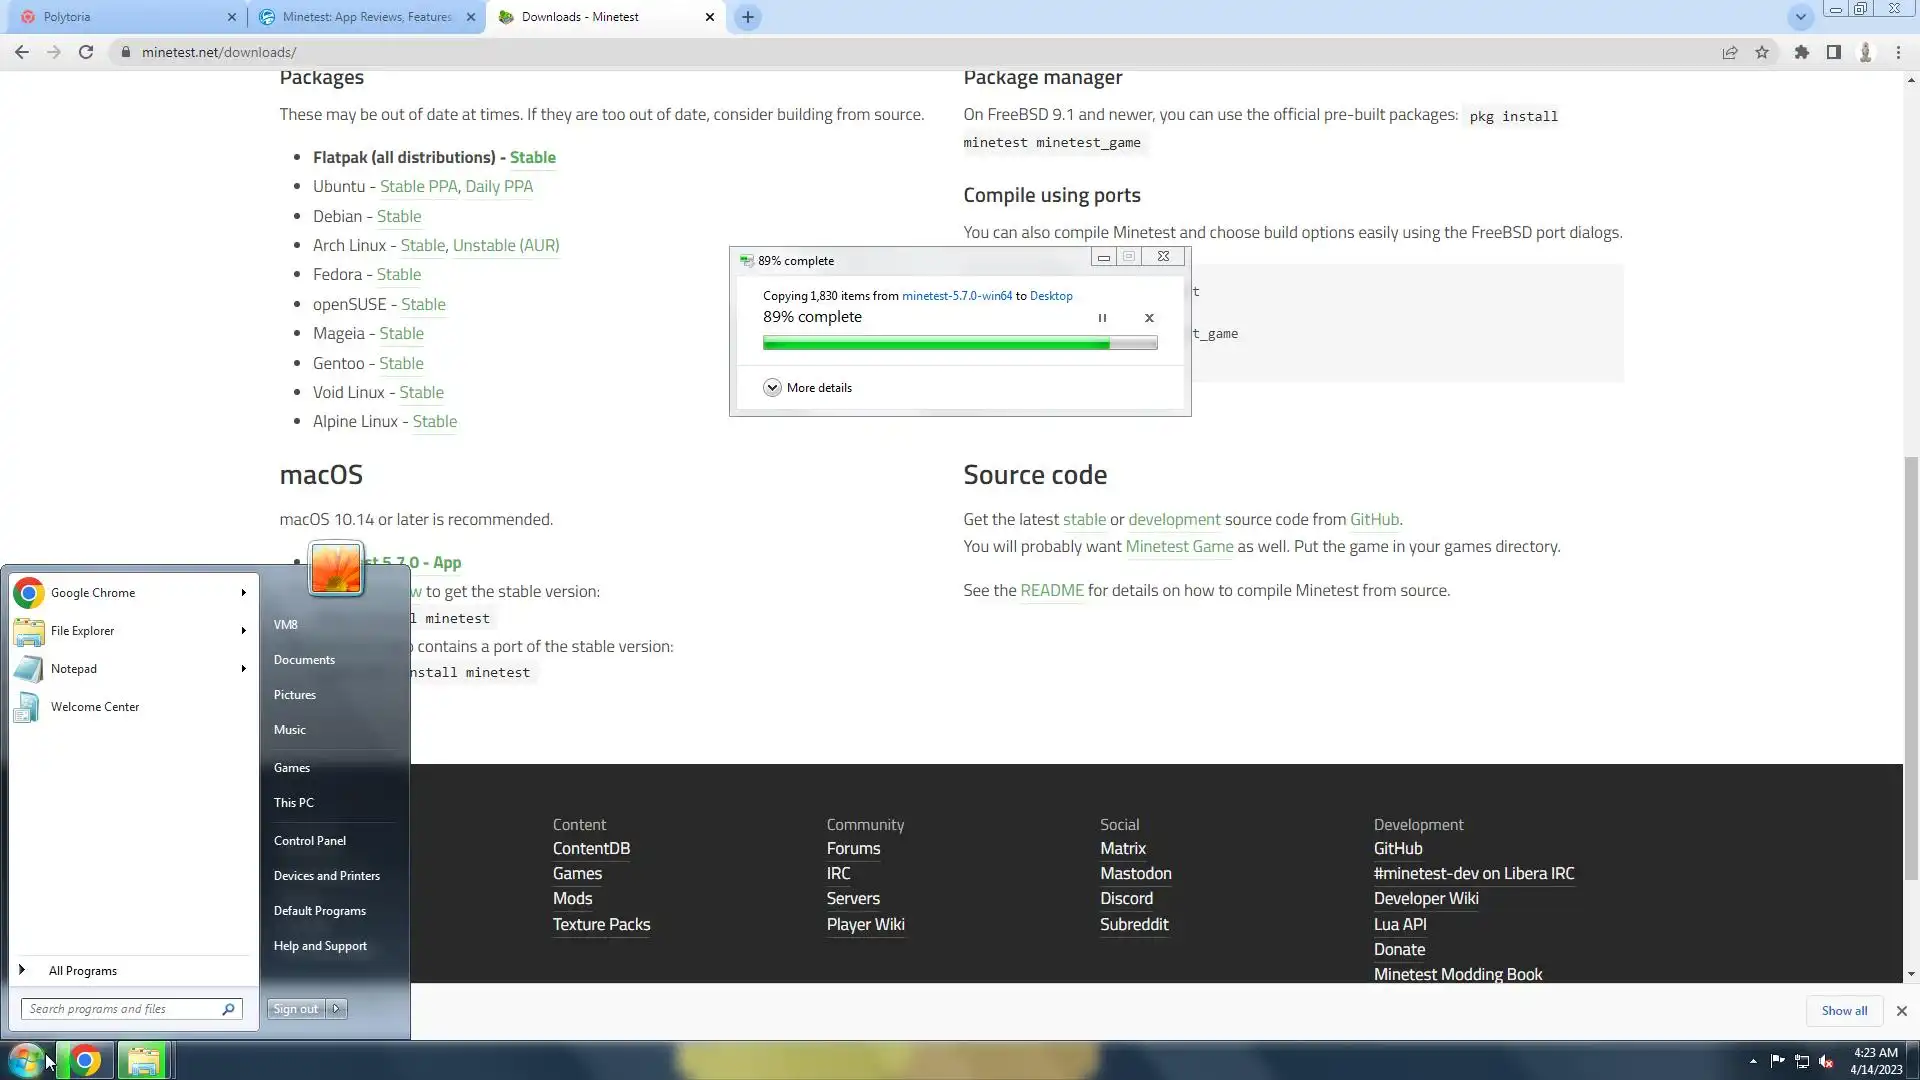This screenshot has width=1920, height=1080.
Task: Click the browser reload icon
Action: 86,52
